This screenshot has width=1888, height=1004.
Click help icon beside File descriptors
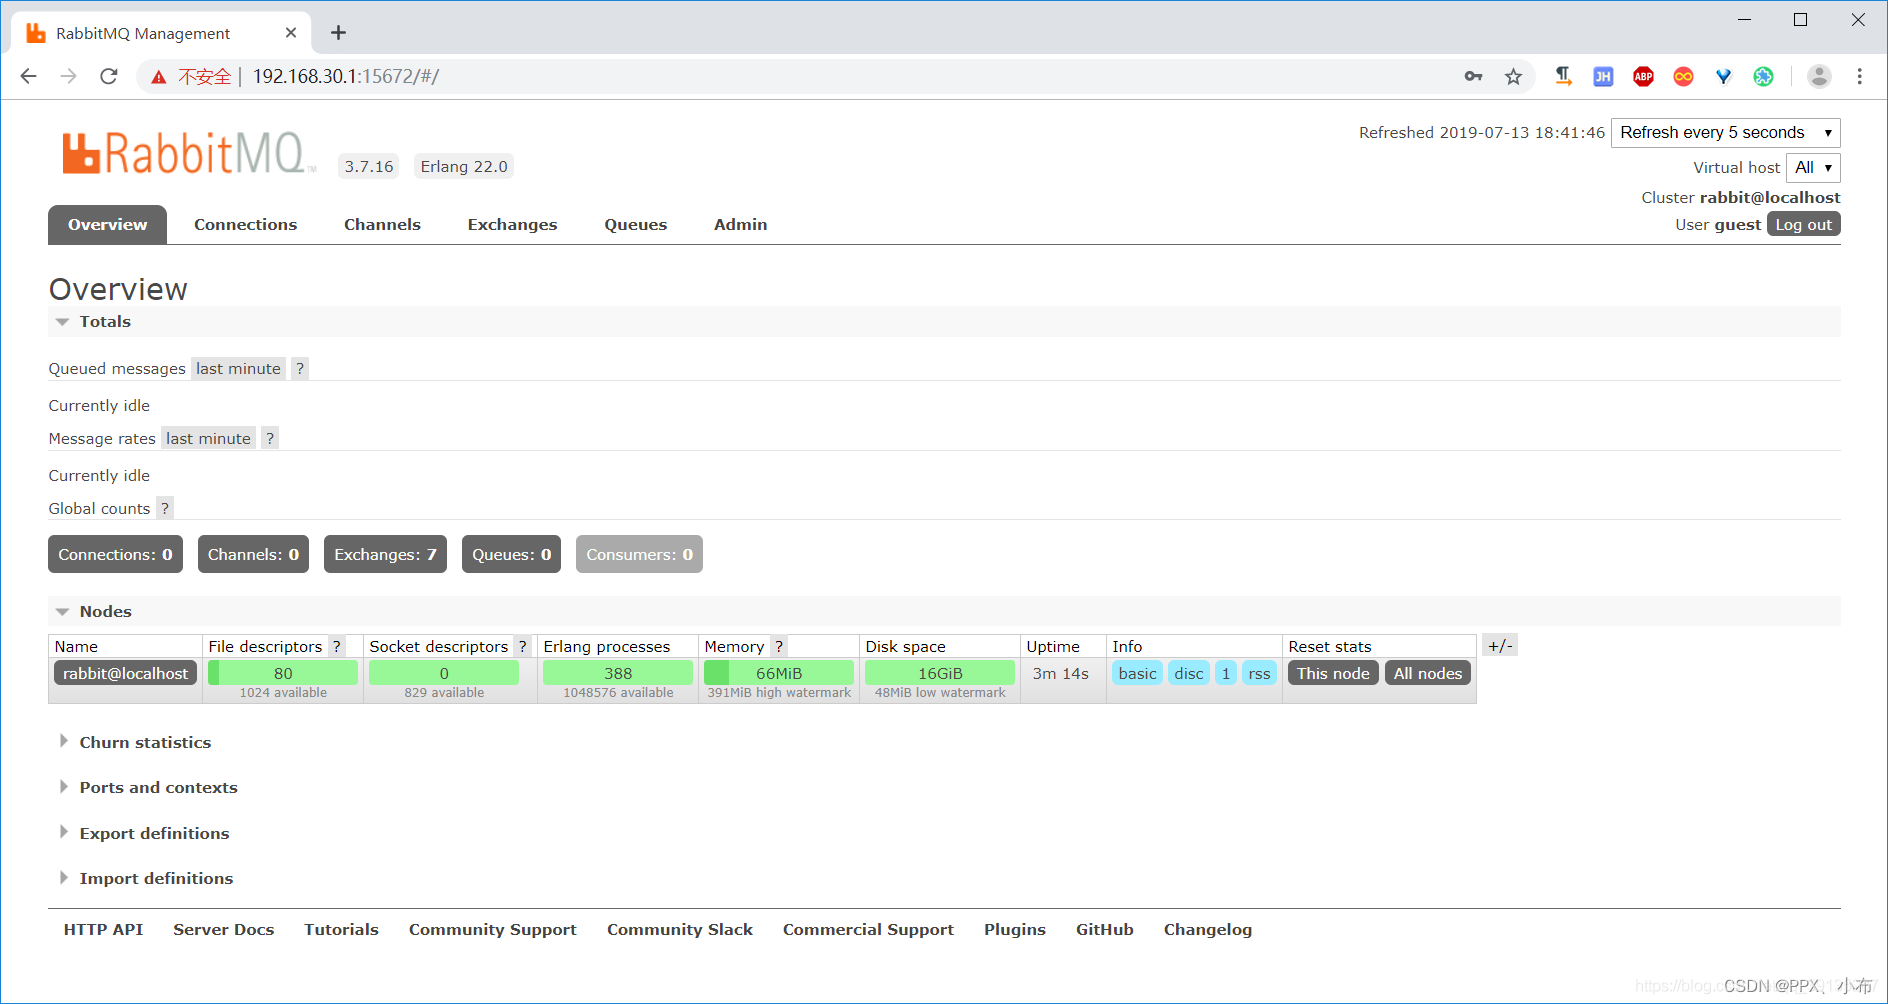pos(337,646)
